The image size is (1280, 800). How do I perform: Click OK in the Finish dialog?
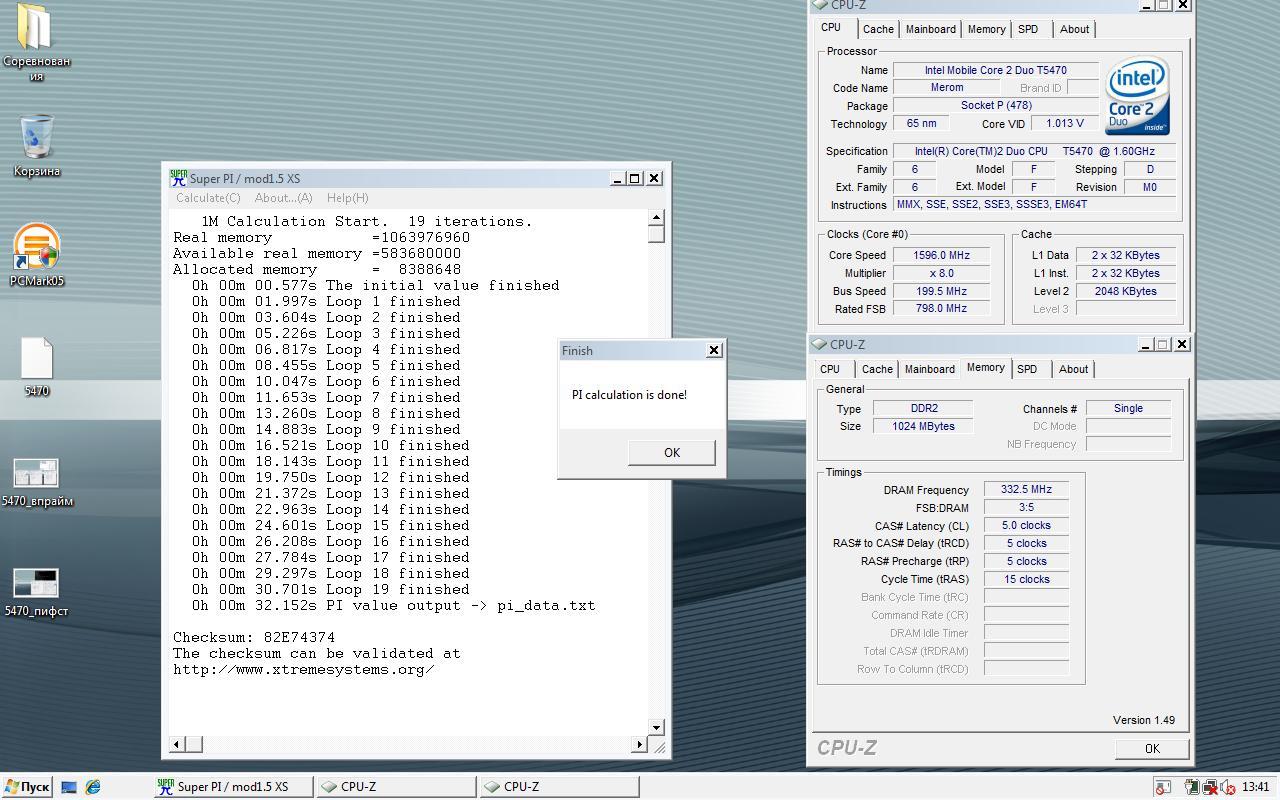pyautogui.click(x=672, y=452)
